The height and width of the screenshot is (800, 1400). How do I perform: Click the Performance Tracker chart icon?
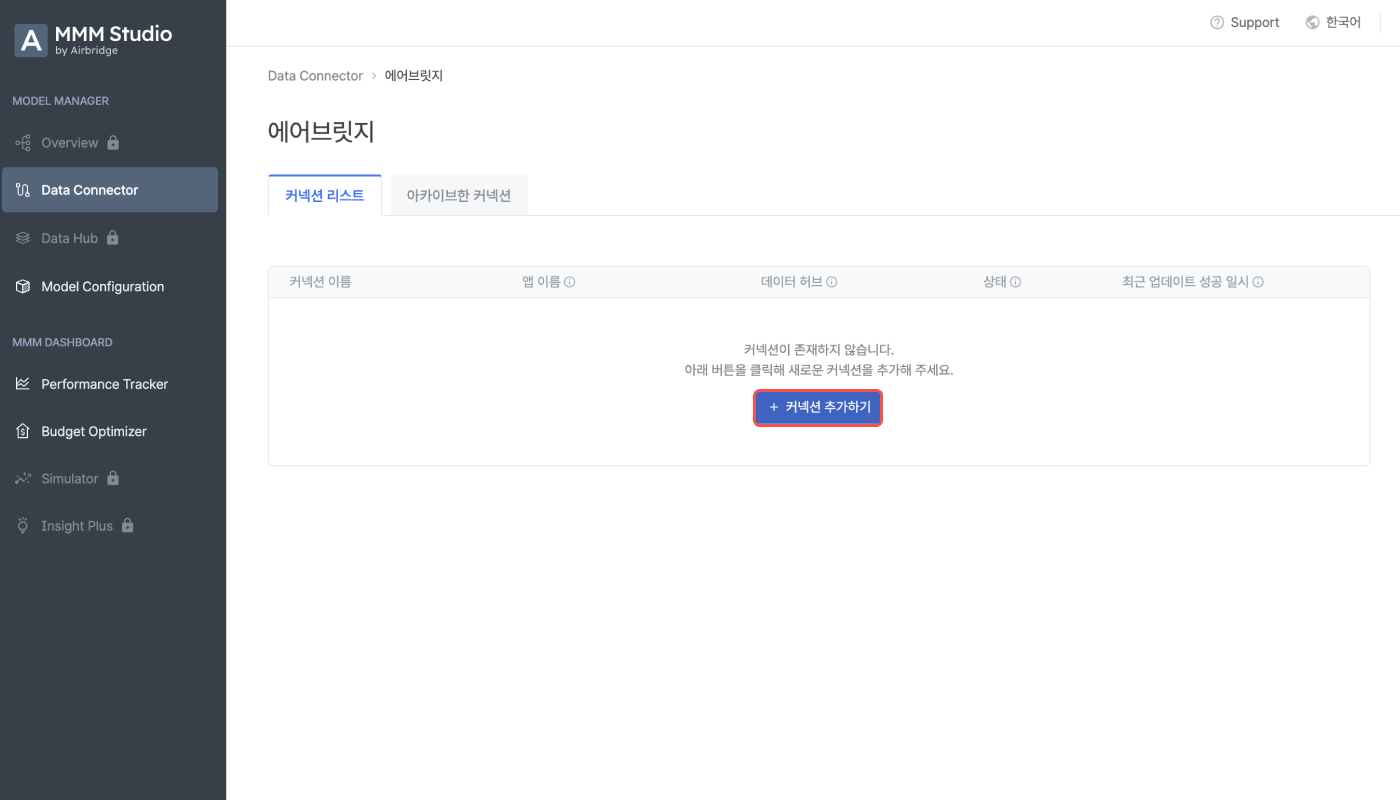(22, 384)
